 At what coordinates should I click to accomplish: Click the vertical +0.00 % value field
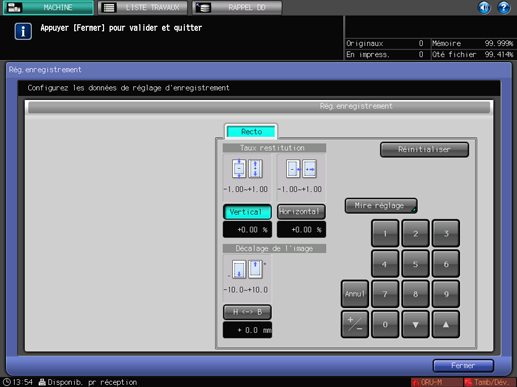point(247,230)
